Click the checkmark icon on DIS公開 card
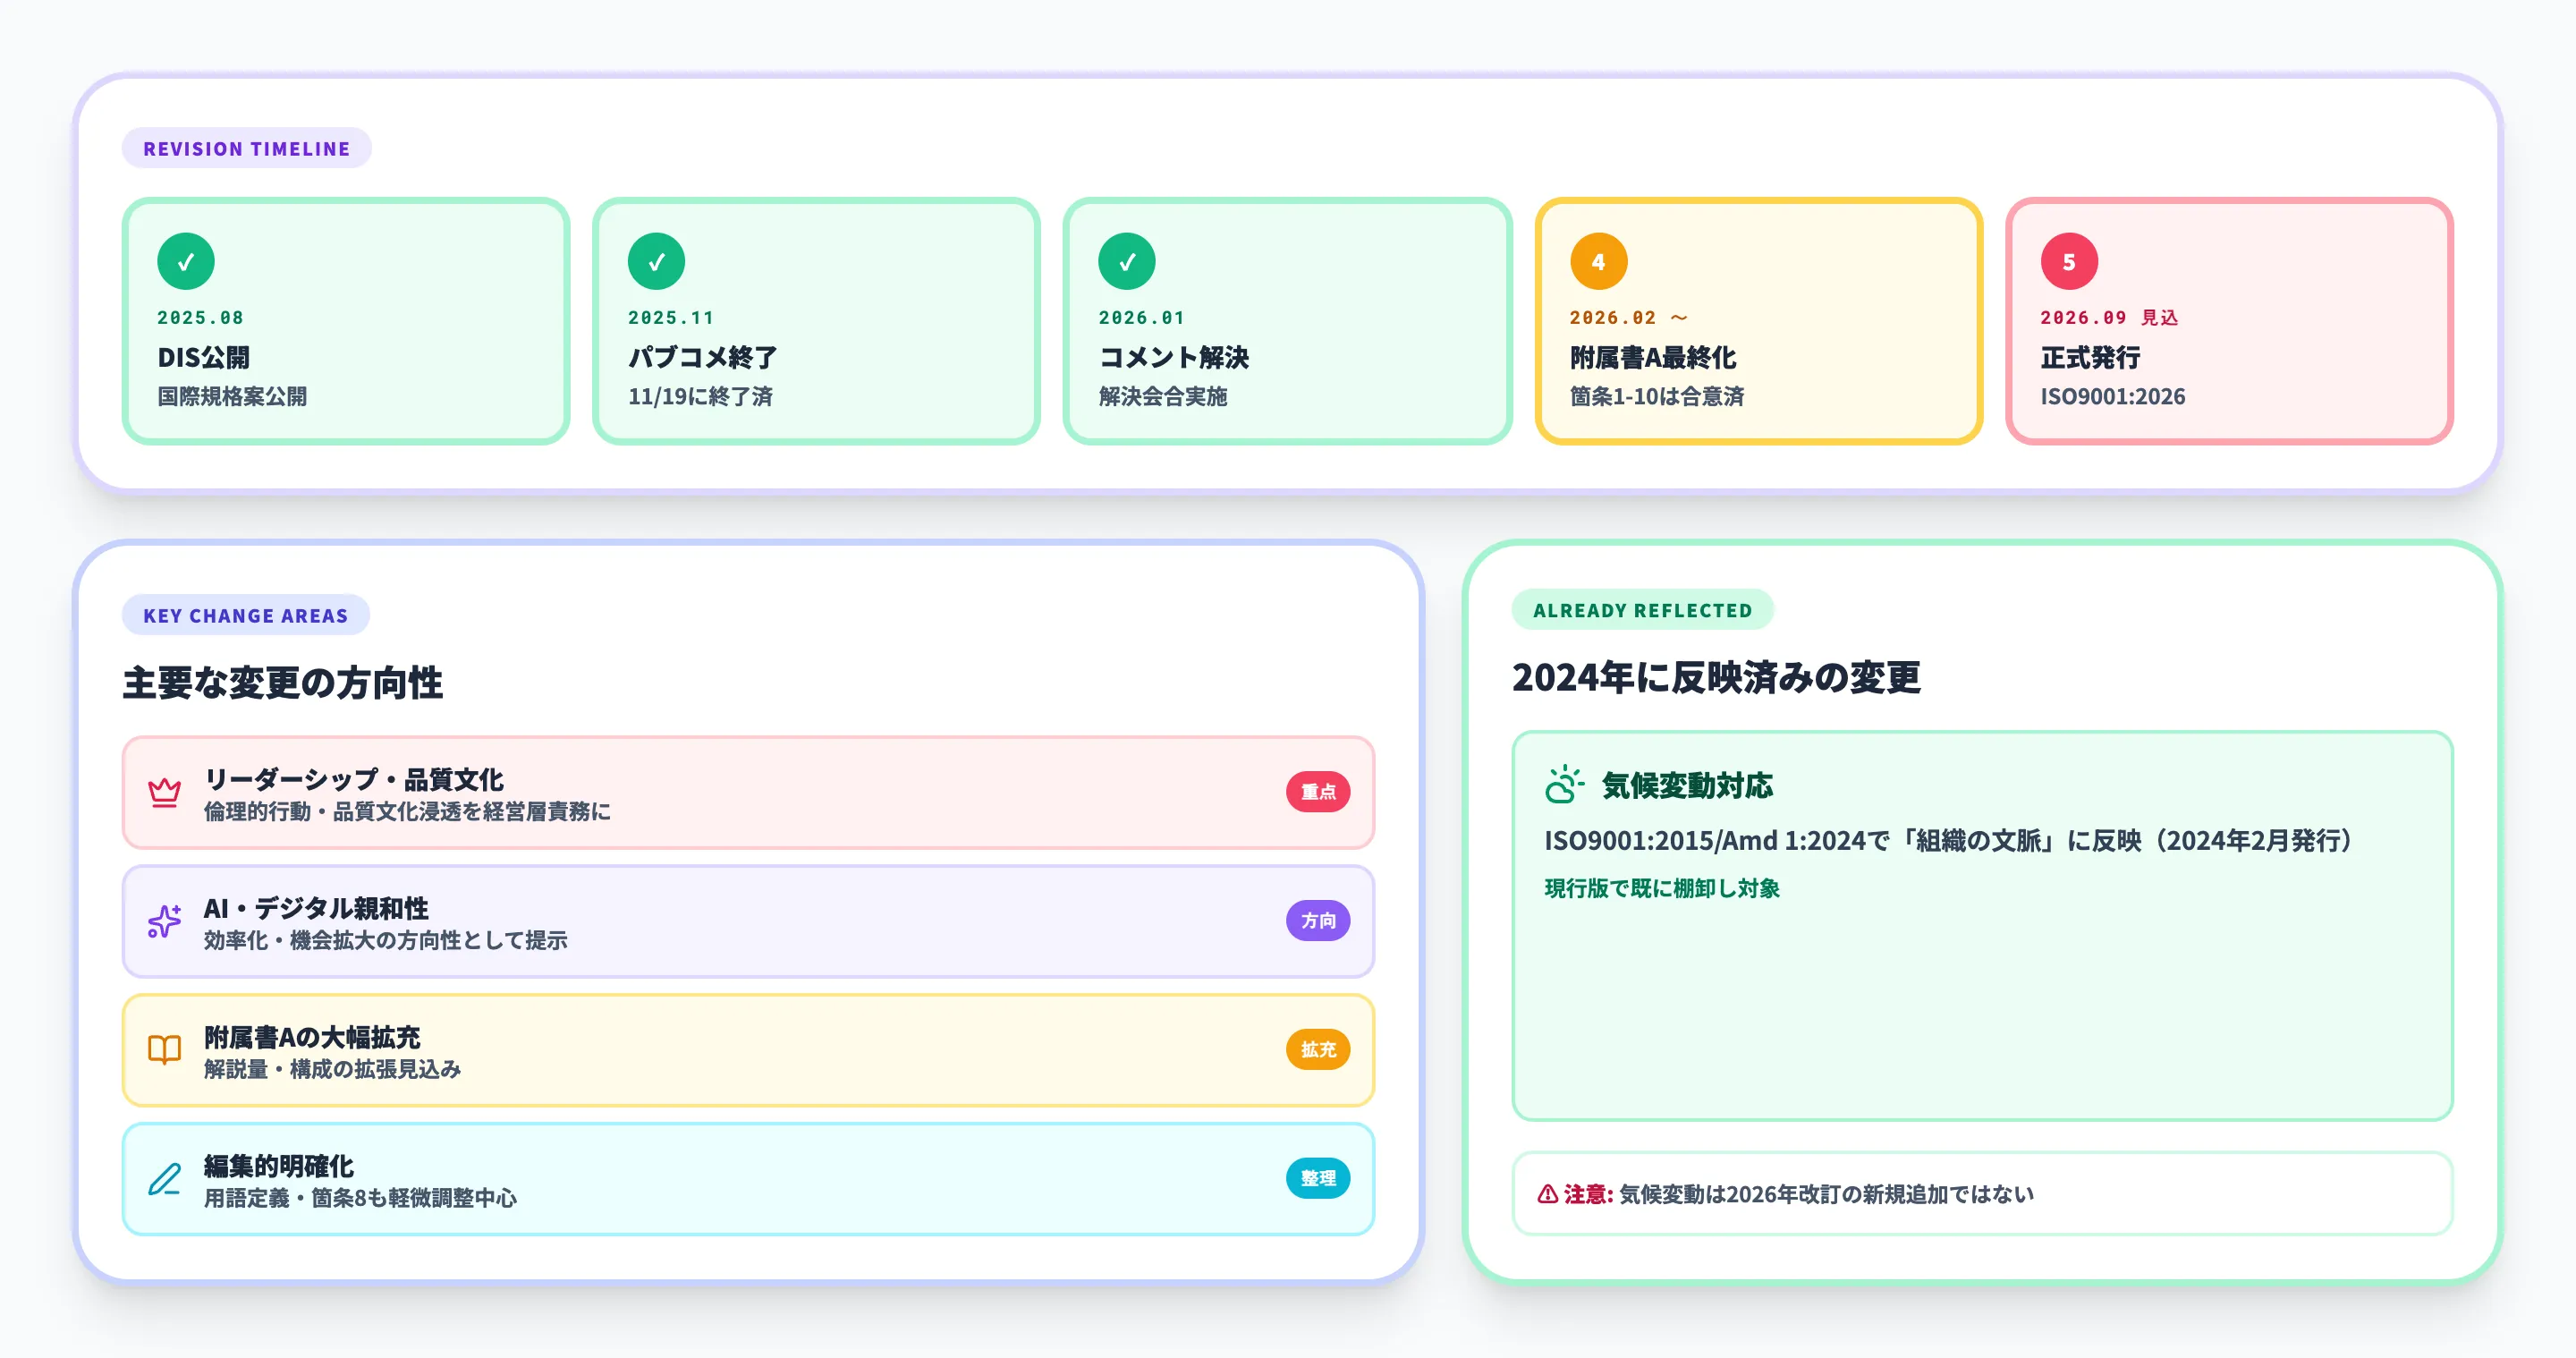 click(x=184, y=260)
